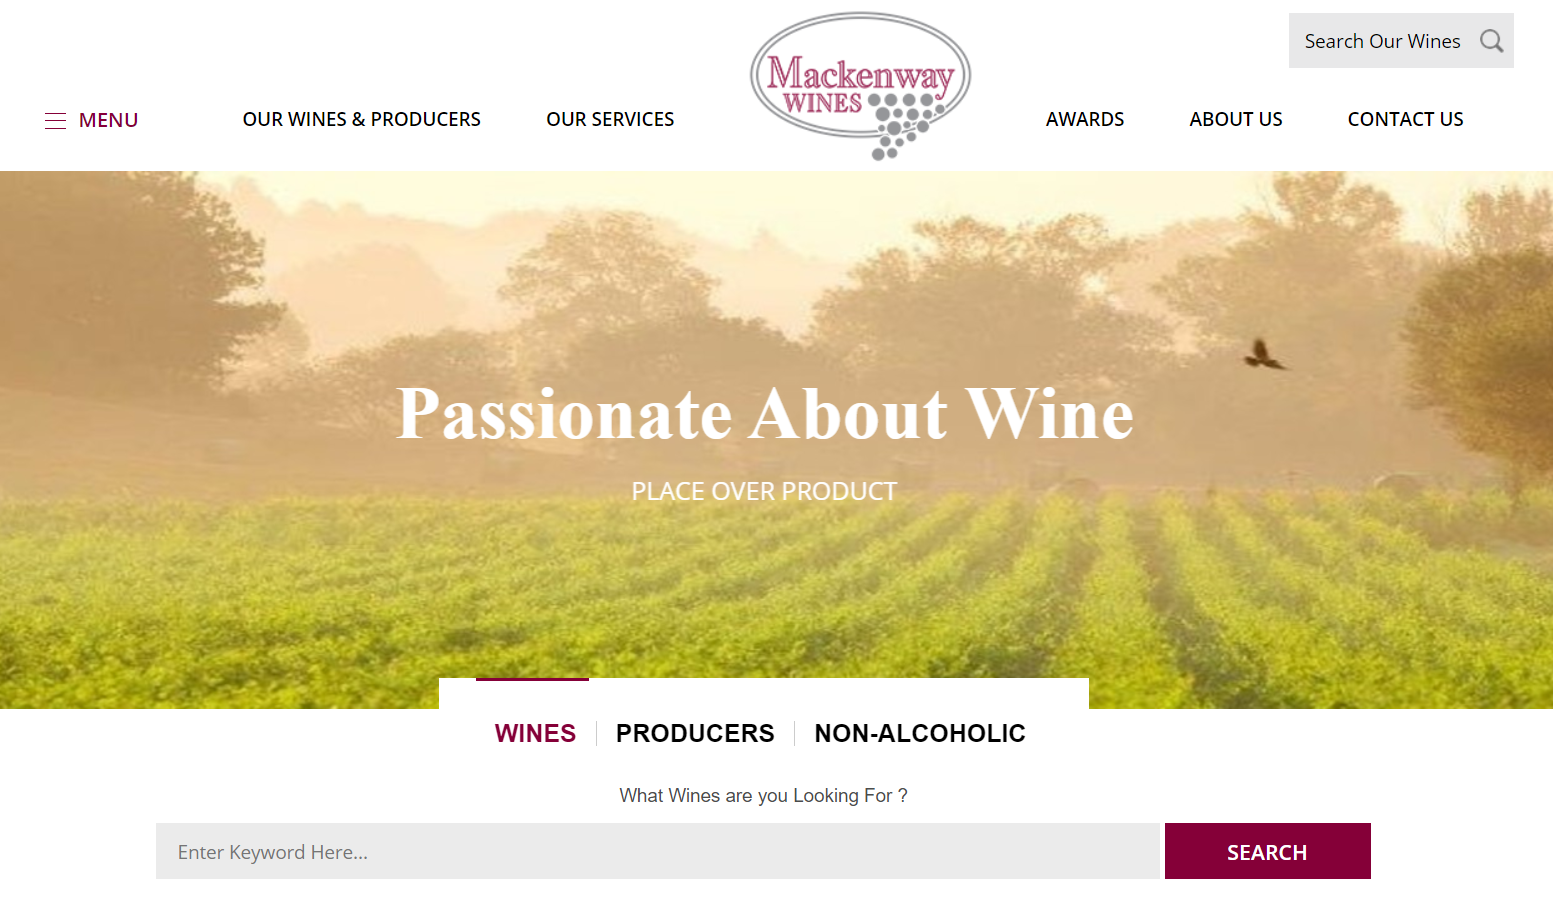
Task: Visit the About Us page
Action: tap(1236, 119)
